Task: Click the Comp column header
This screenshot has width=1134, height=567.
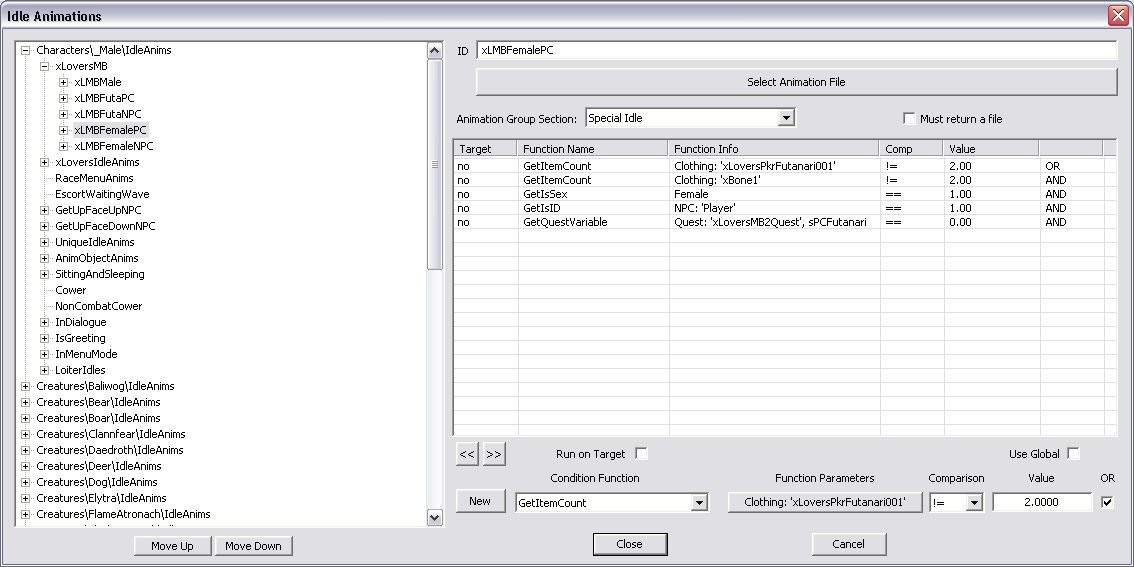Action: pyautogui.click(x=911, y=148)
